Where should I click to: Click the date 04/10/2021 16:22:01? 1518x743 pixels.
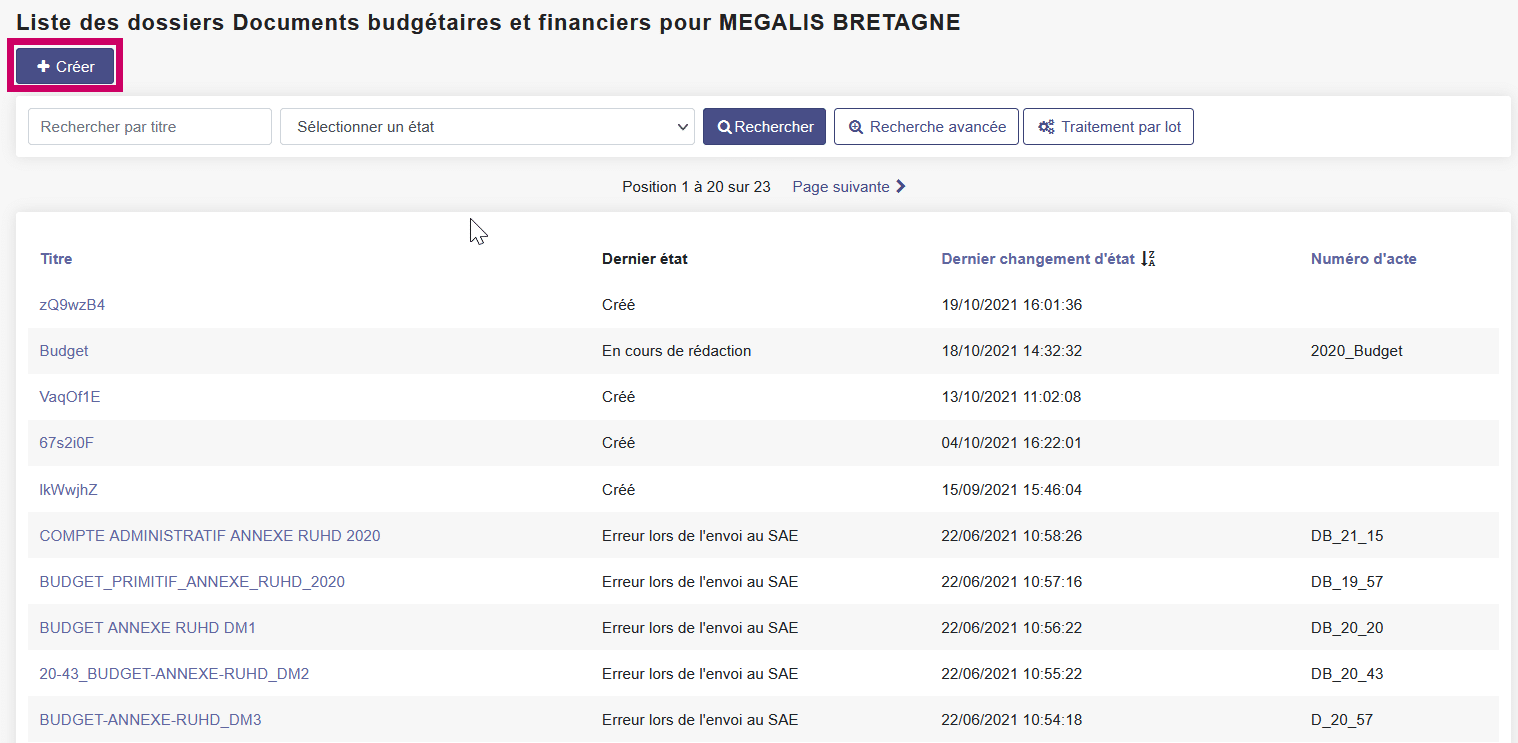point(1012,443)
